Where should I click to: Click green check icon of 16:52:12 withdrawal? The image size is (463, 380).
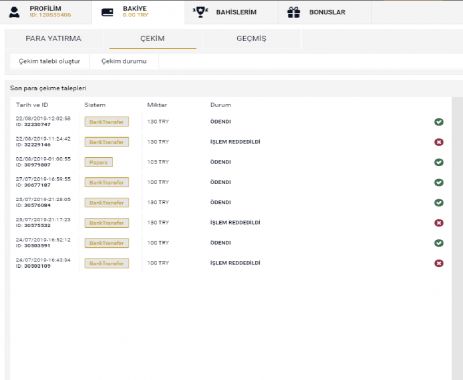point(439,243)
